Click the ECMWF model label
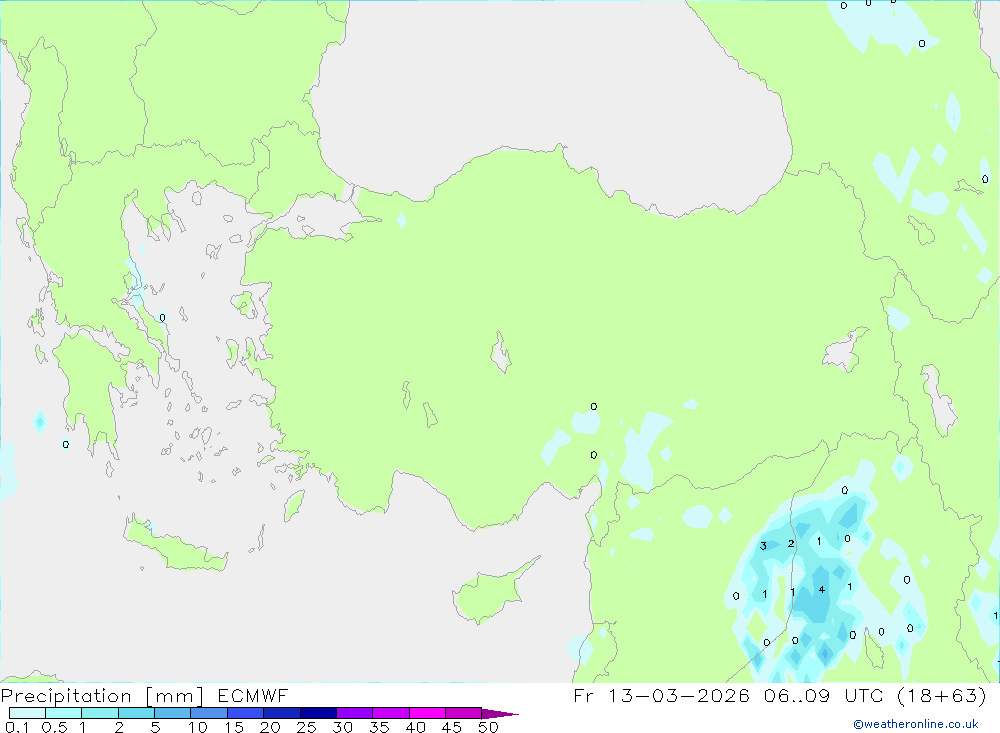1000x733 pixels. [253, 695]
